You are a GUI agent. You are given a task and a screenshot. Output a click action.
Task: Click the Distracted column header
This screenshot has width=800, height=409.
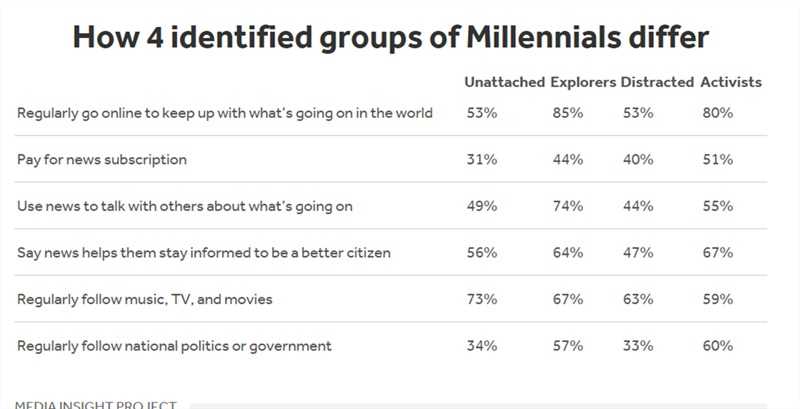657,82
